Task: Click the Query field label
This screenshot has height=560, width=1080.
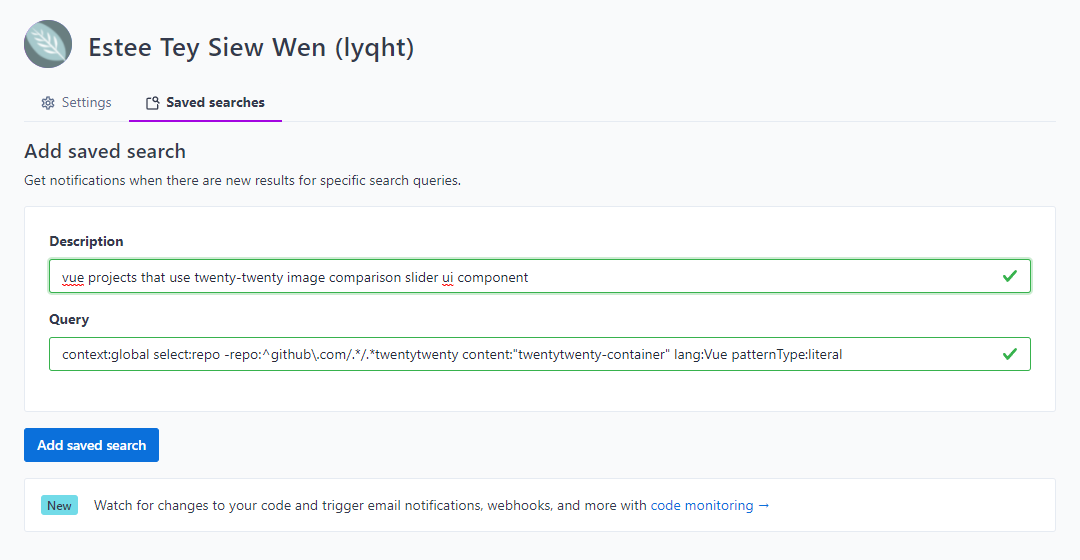Action: click(69, 319)
